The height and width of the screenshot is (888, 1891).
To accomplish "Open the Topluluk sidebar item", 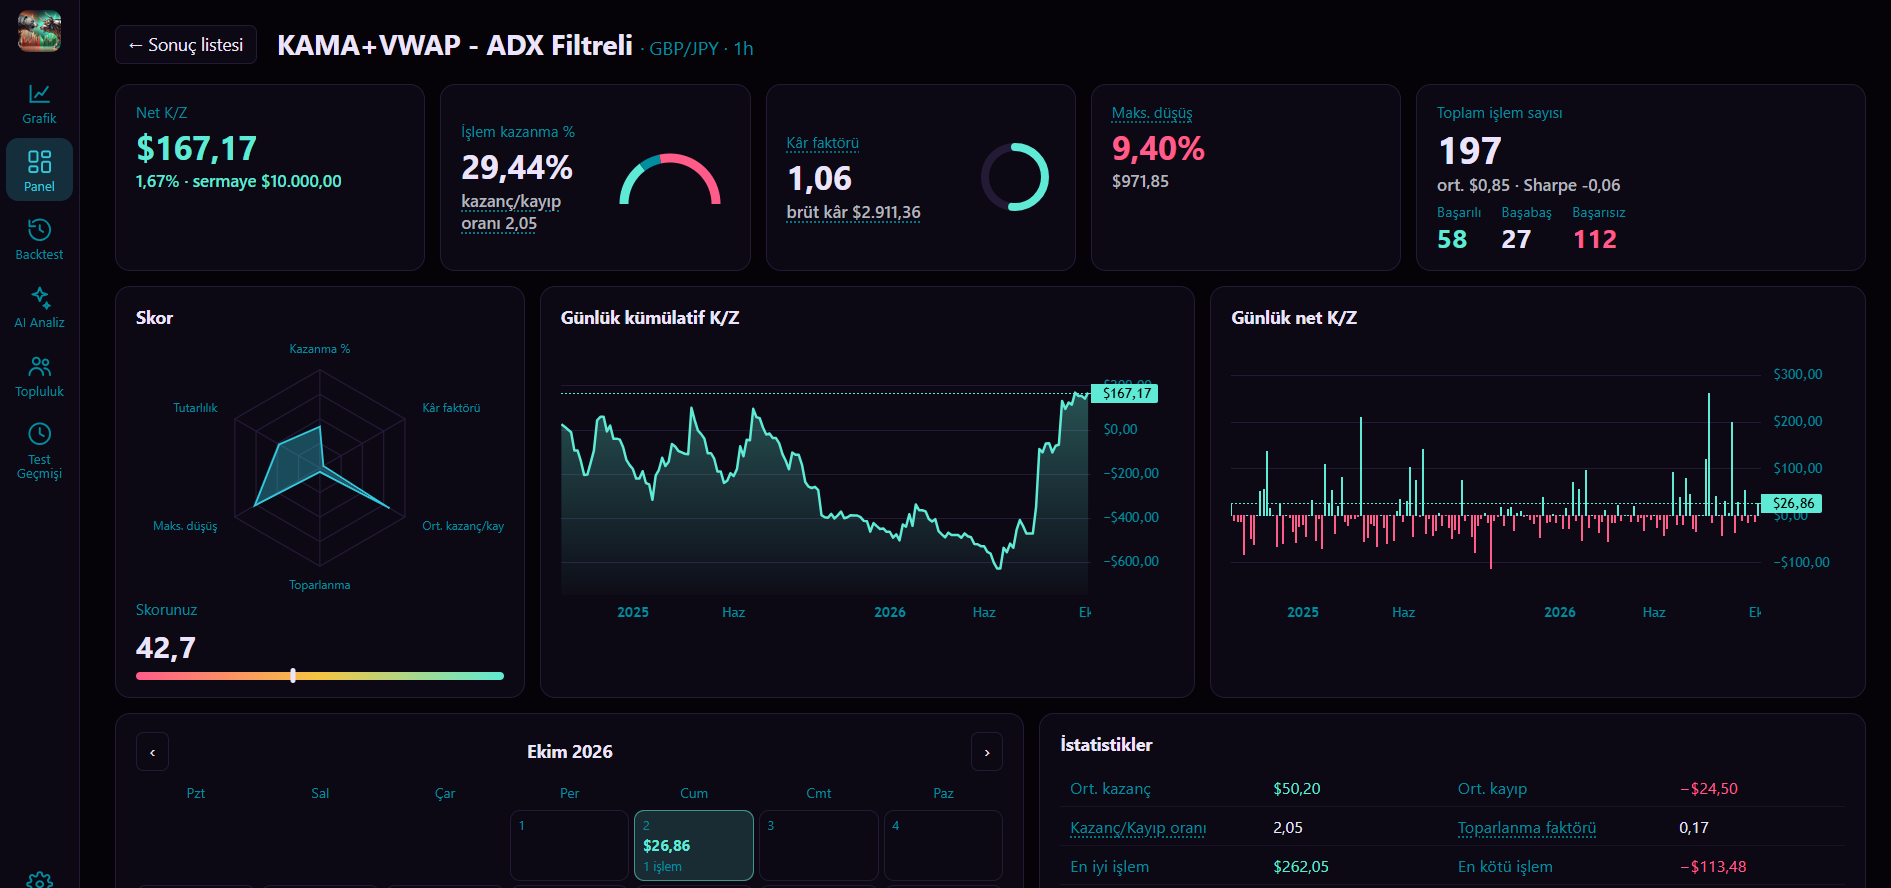I will pos(39,376).
